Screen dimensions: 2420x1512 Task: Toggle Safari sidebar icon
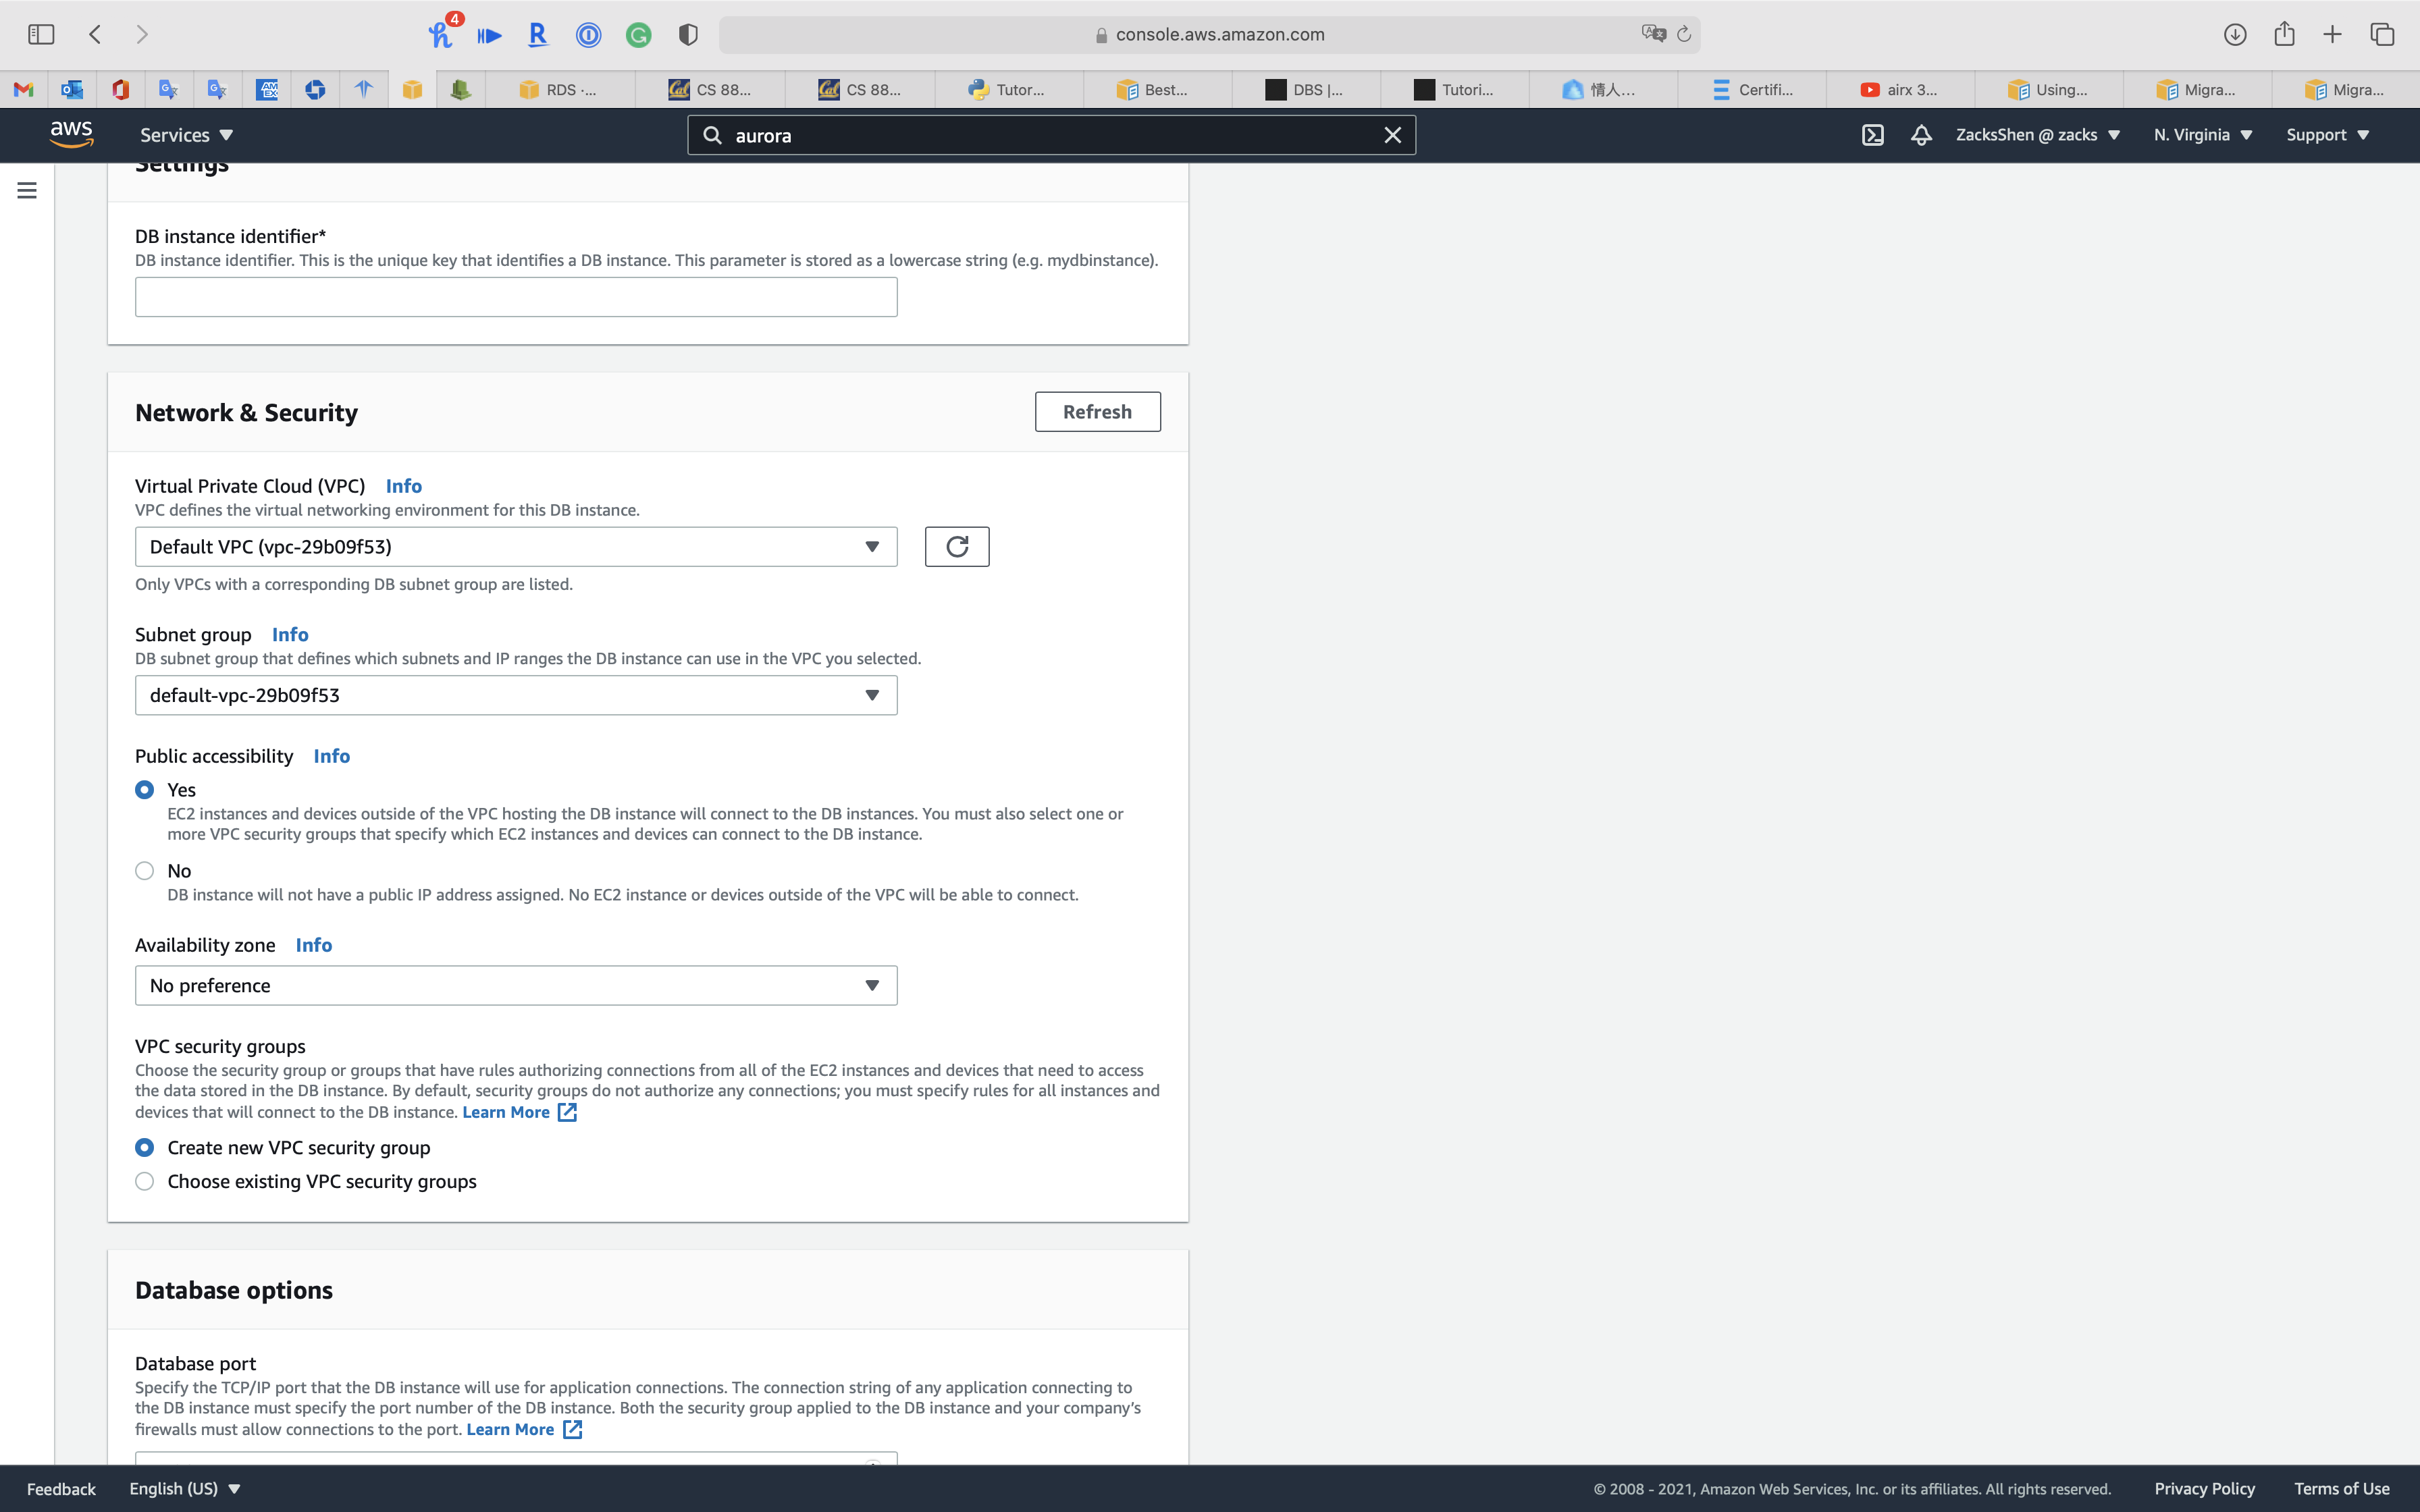point(41,35)
